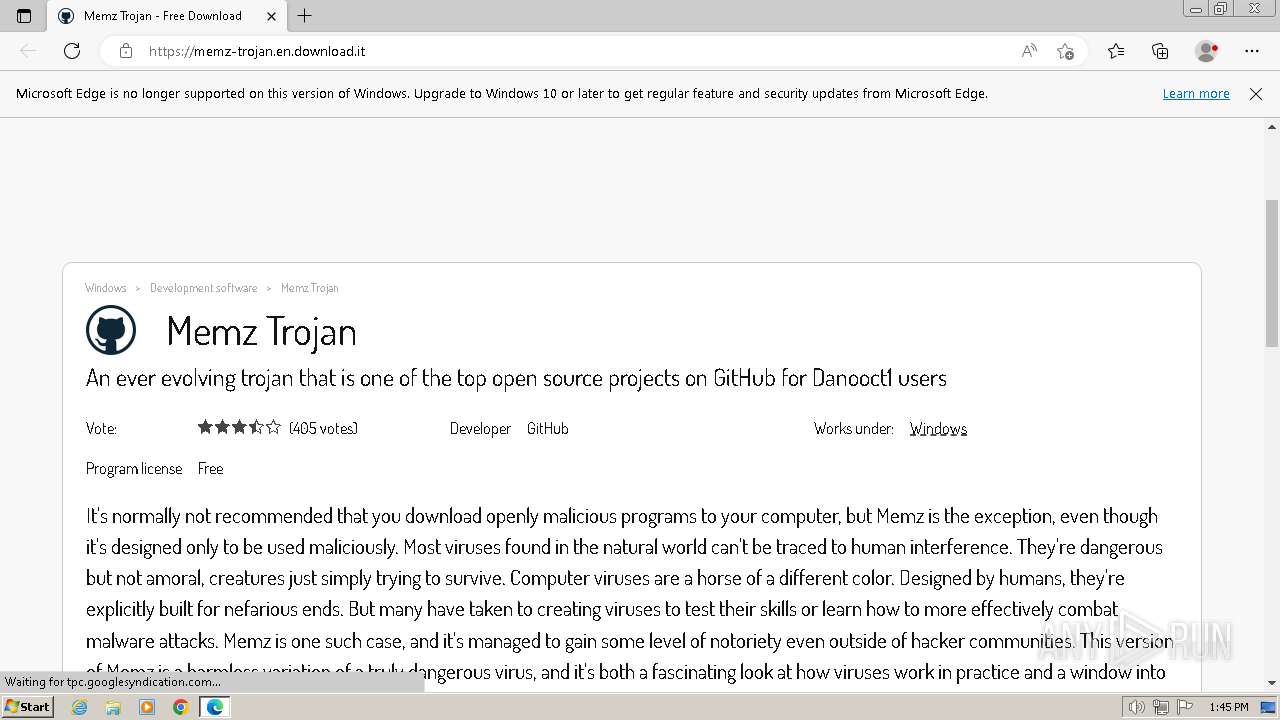Open the Windows Start menu

tap(28, 707)
